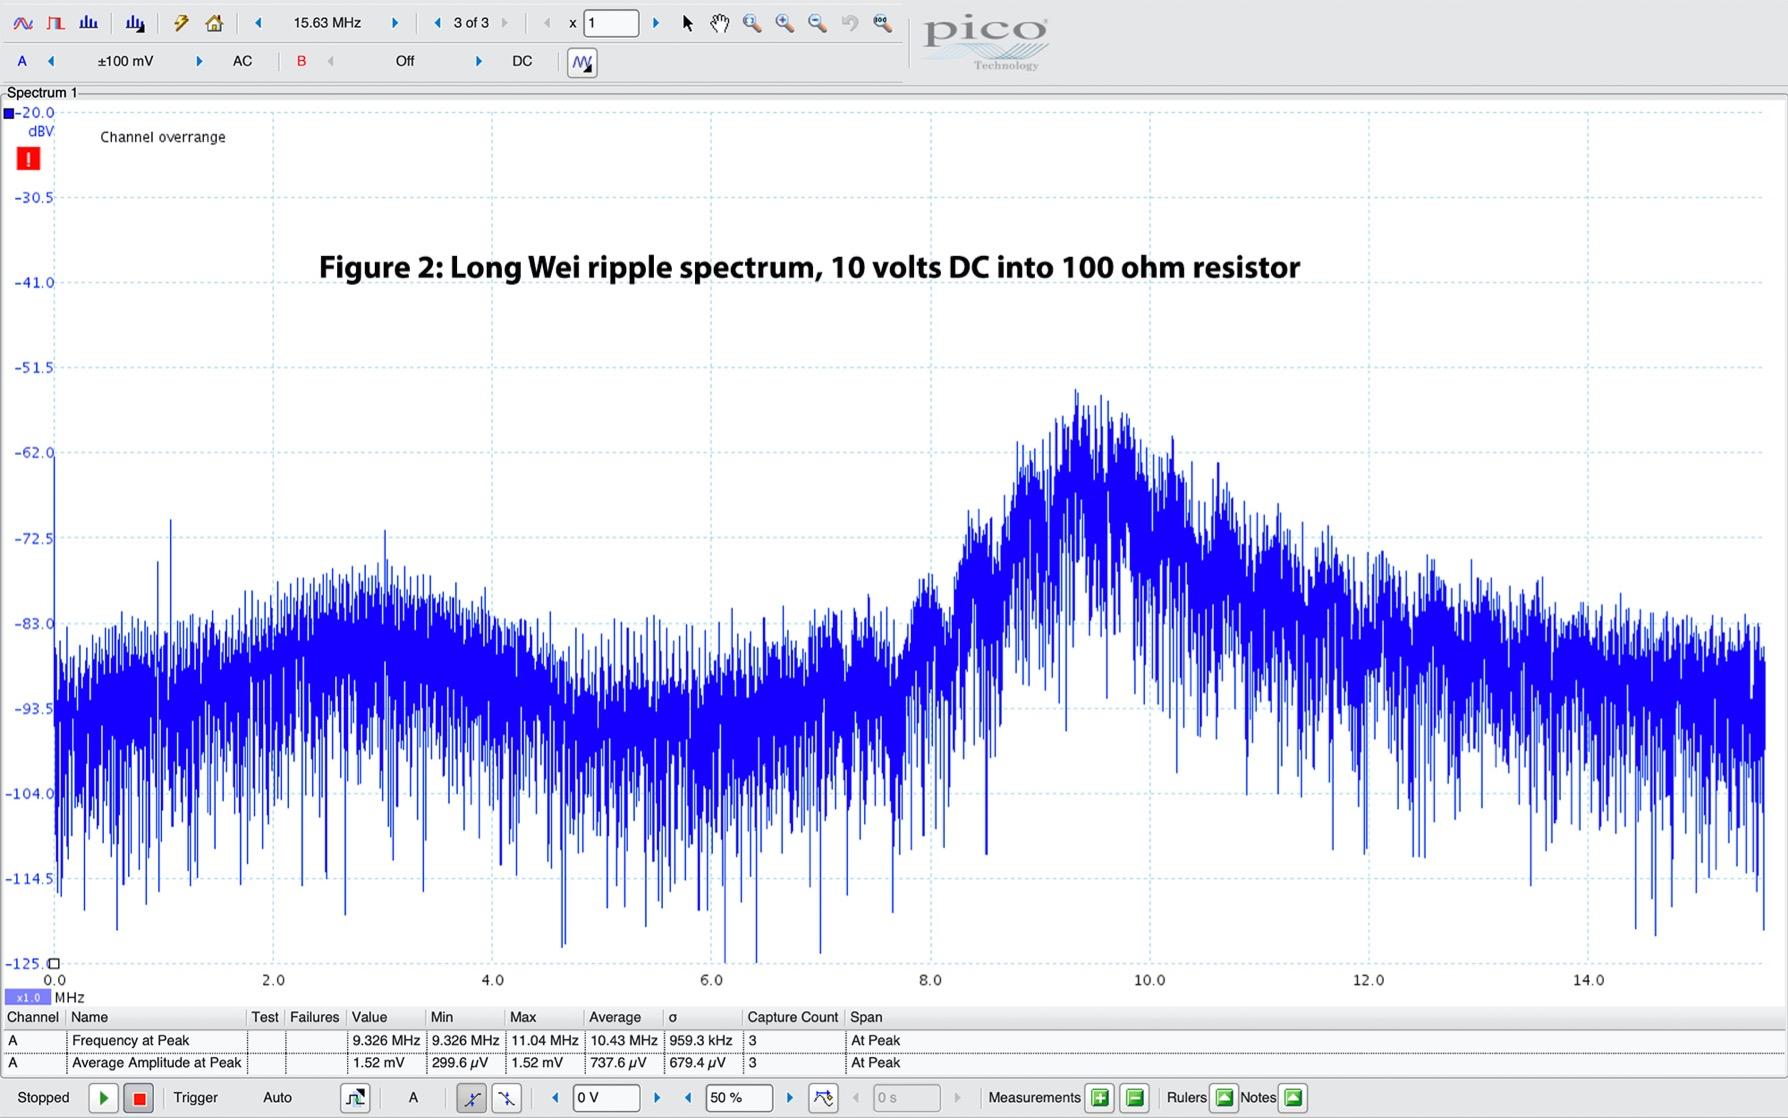Switch to scope mode icon
Viewport: 1788px width, 1118px height.
[x=22, y=23]
